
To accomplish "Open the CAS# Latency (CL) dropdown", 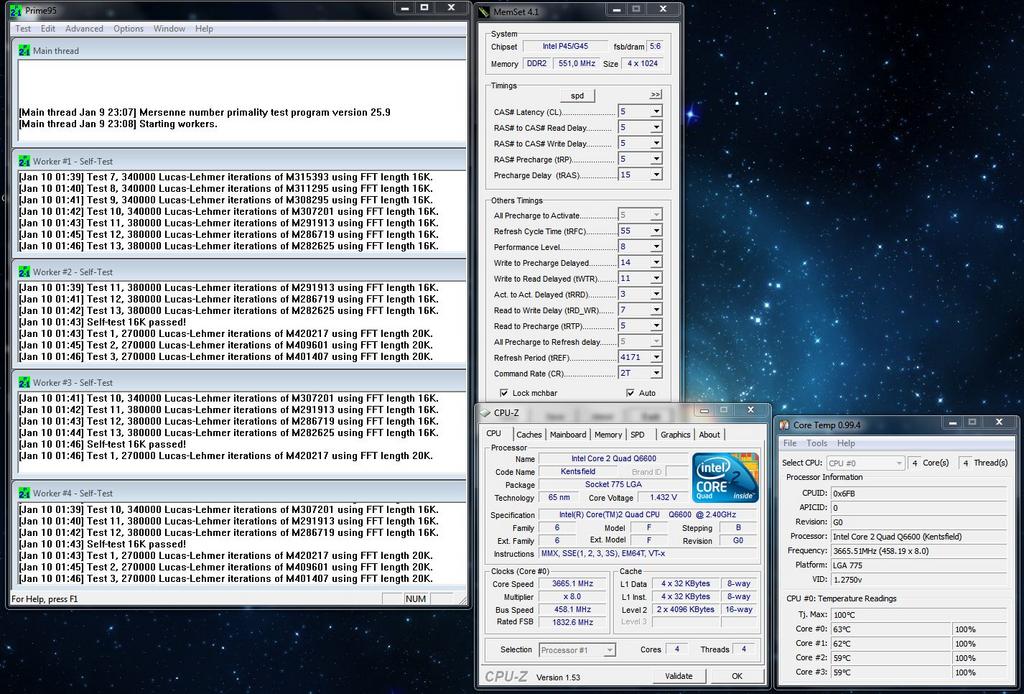I will (656, 112).
